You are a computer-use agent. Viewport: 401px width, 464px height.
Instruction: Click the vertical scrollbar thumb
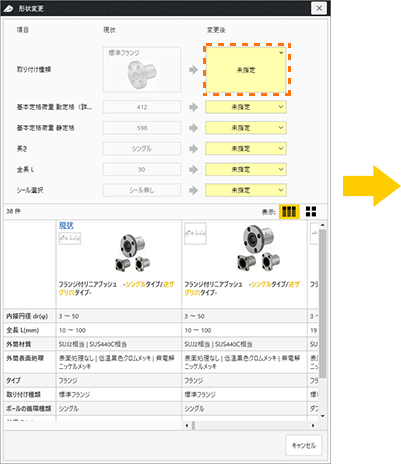pyautogui.click(x=322, y=303)
